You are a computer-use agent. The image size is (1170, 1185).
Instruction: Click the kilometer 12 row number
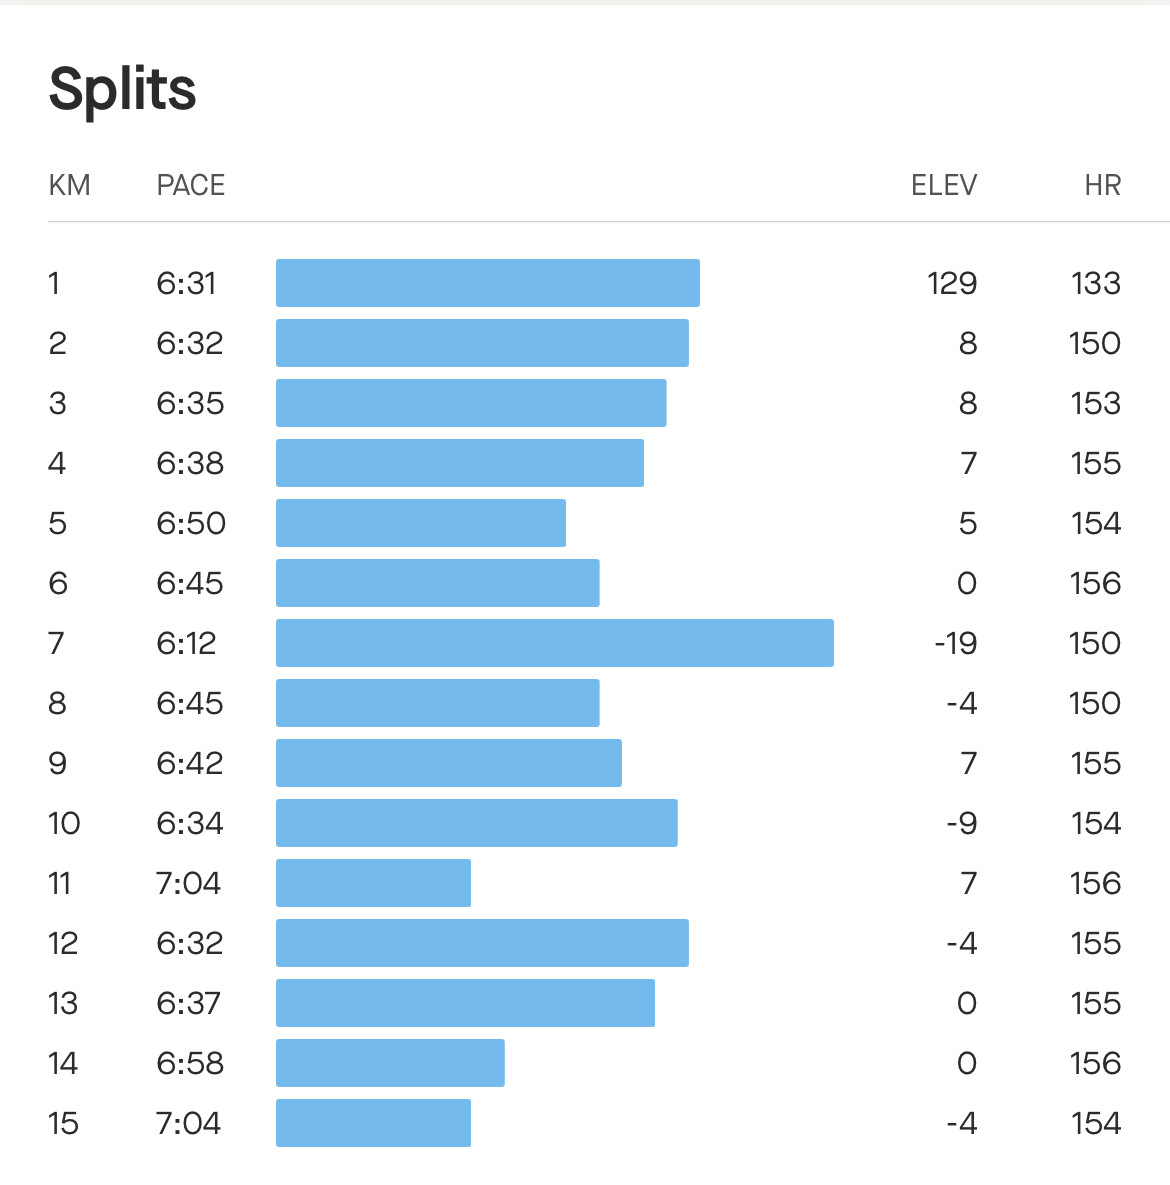click(x=63, y=943)
